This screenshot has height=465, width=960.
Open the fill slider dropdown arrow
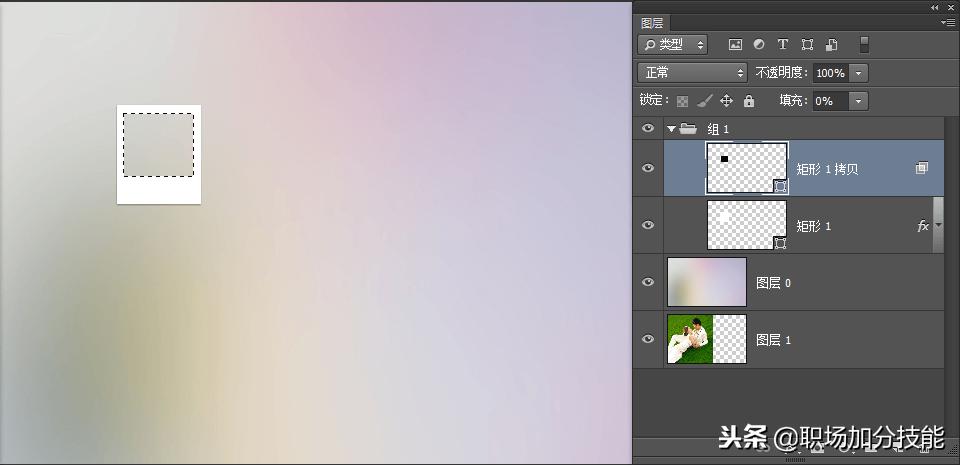click(858, 101)
